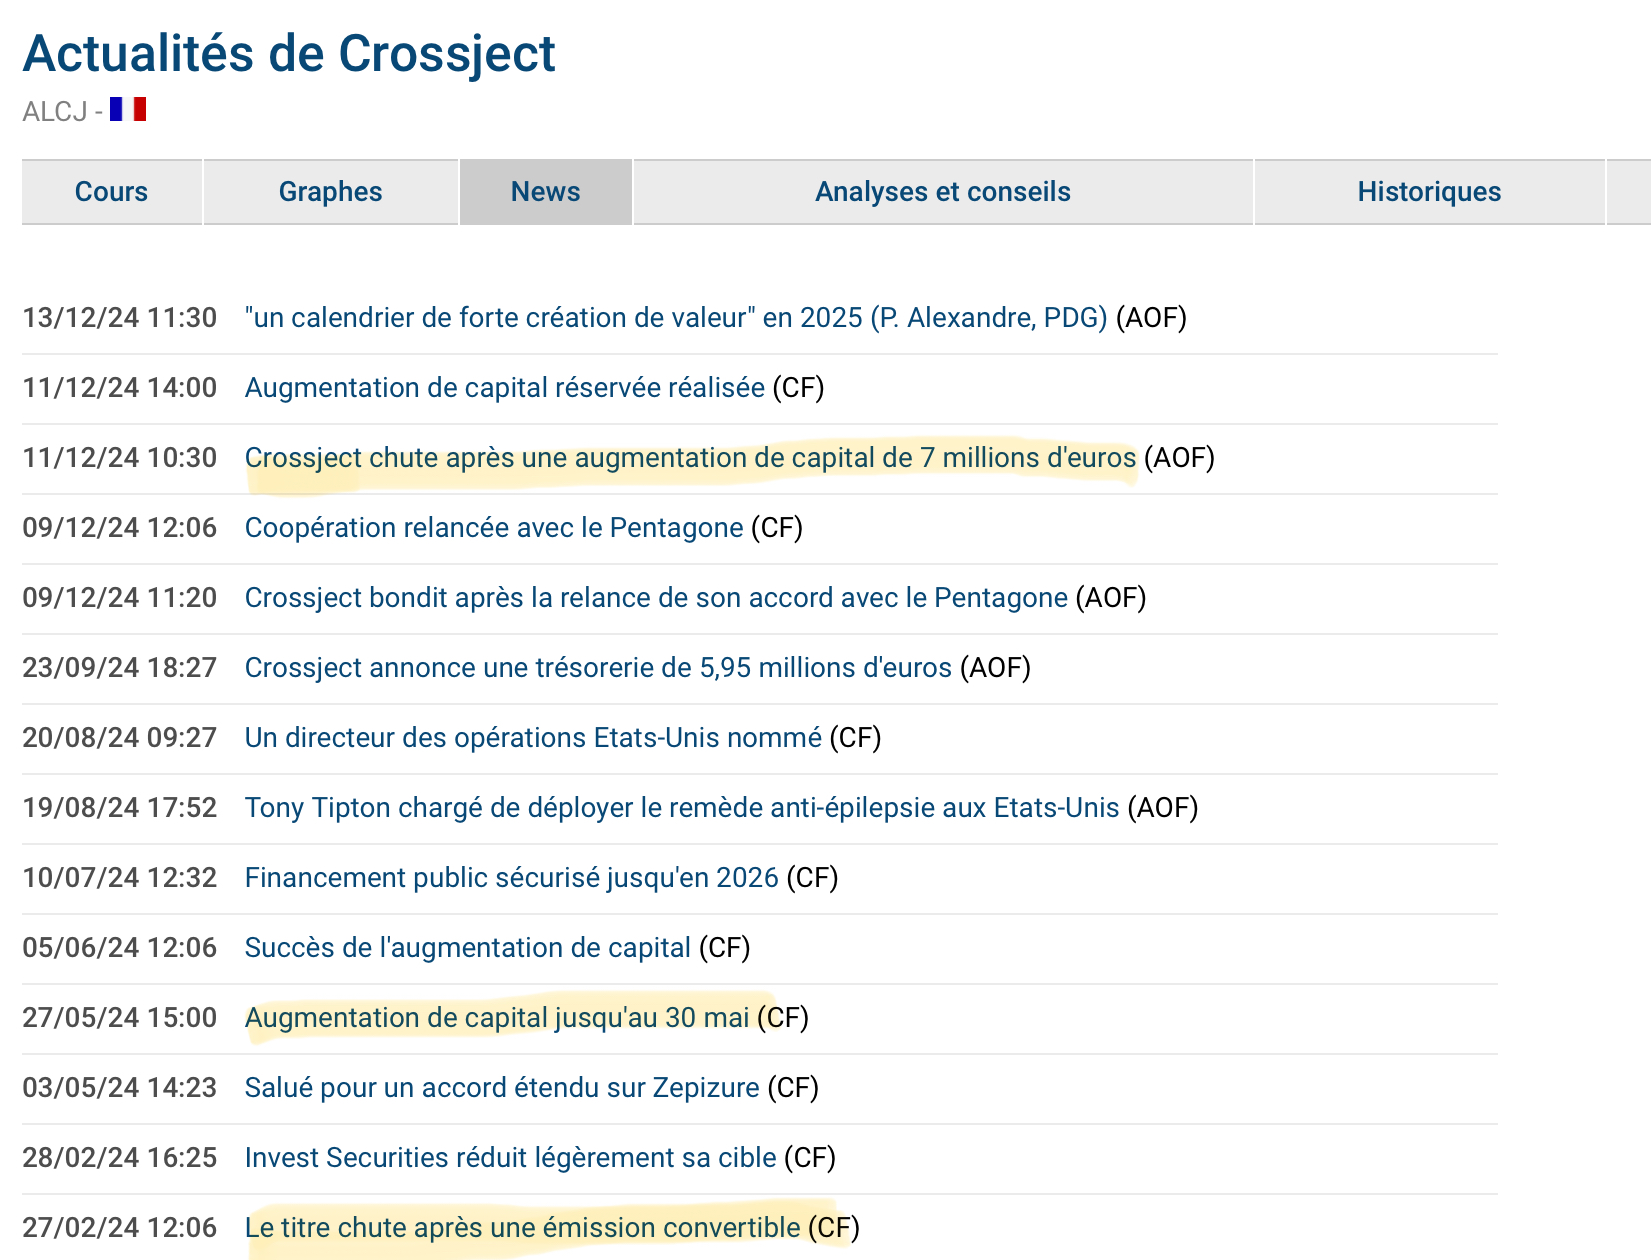Click the (AOF) source tag on the 13/12/24 row
This screenshot has height=1260, width=1651.
pyautogui.click(x=1151, y=318)
